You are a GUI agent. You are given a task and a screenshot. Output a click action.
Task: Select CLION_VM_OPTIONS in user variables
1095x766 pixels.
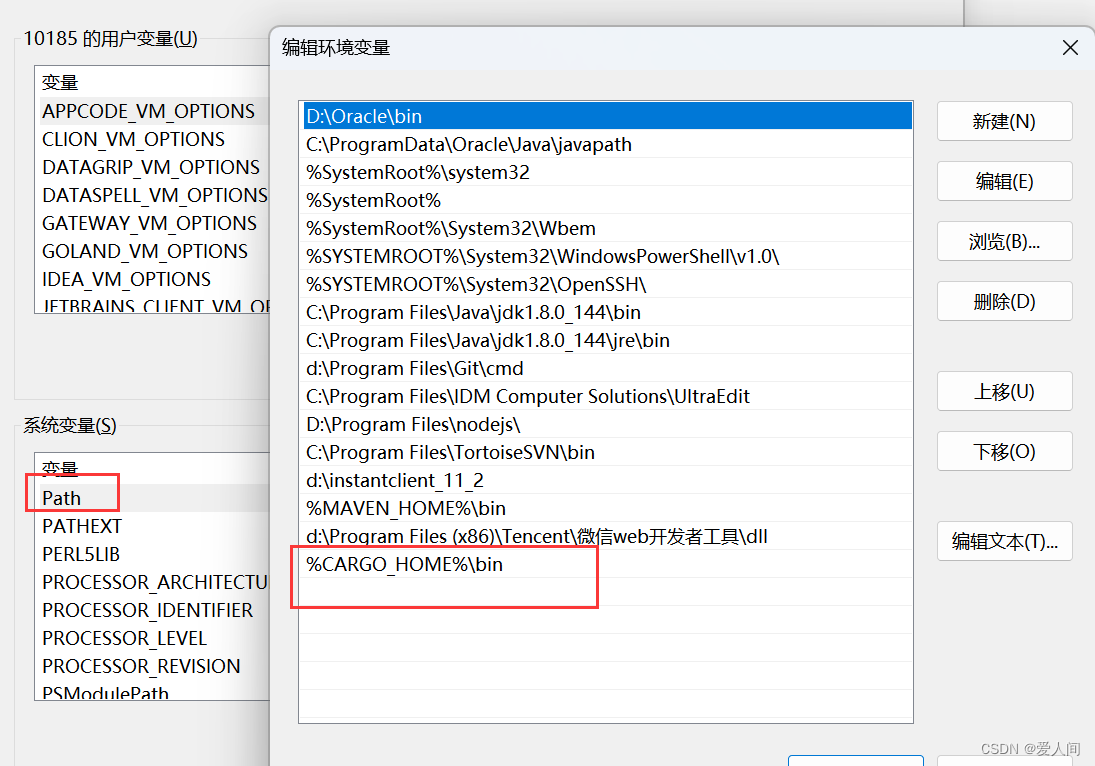click(x=154, y=139)
